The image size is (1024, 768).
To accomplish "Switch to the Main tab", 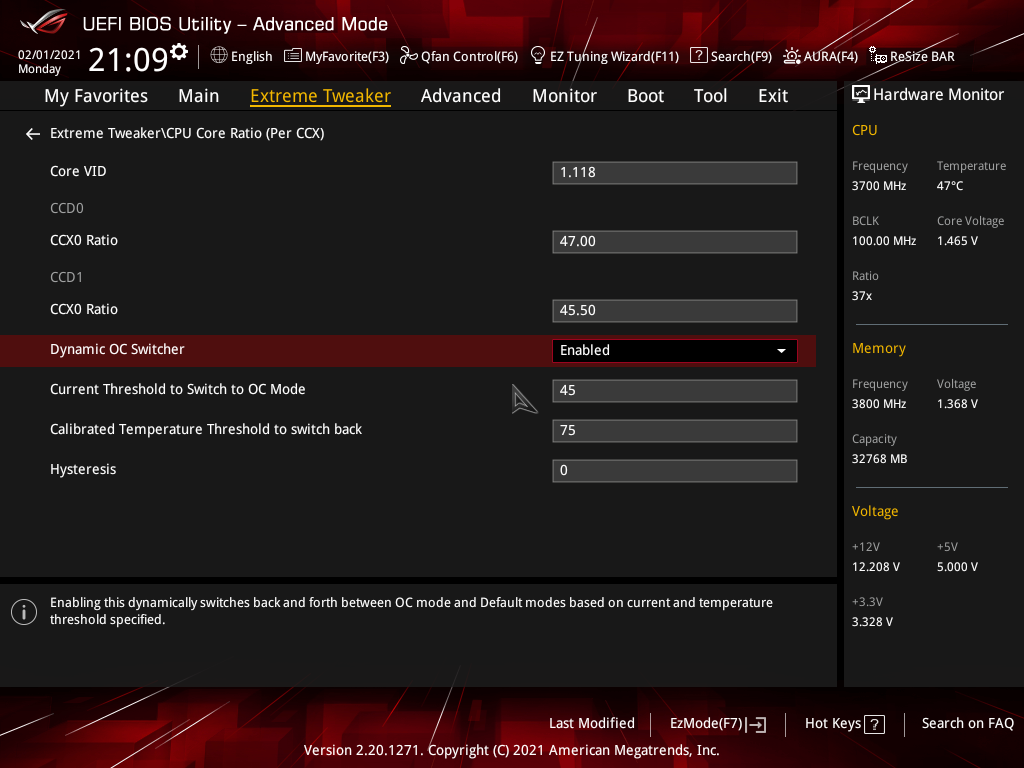I will (x=199, y=96).
